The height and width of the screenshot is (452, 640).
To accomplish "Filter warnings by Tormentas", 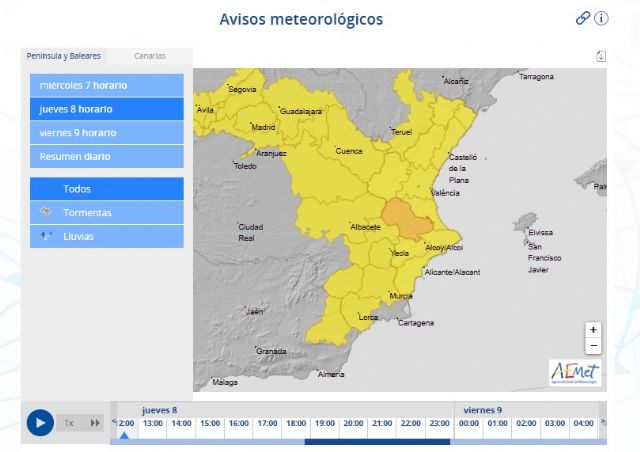I will 107,213.
